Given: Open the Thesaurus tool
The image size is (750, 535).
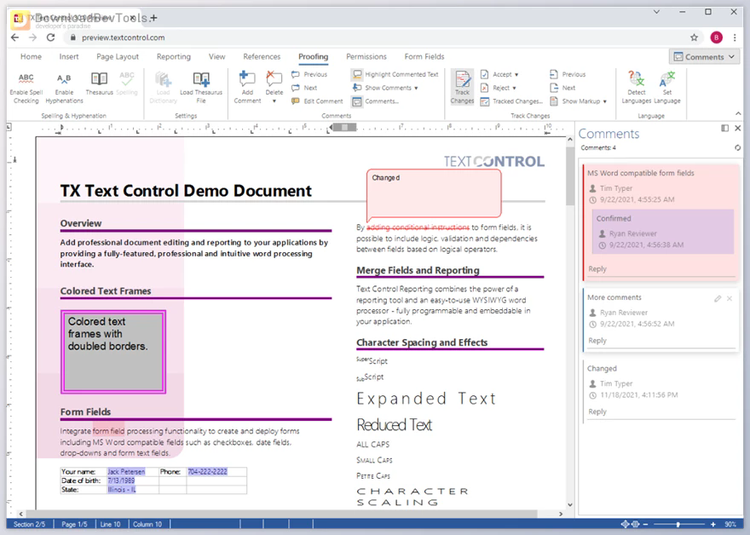Looking at the screenshot, I should (99, 83).
